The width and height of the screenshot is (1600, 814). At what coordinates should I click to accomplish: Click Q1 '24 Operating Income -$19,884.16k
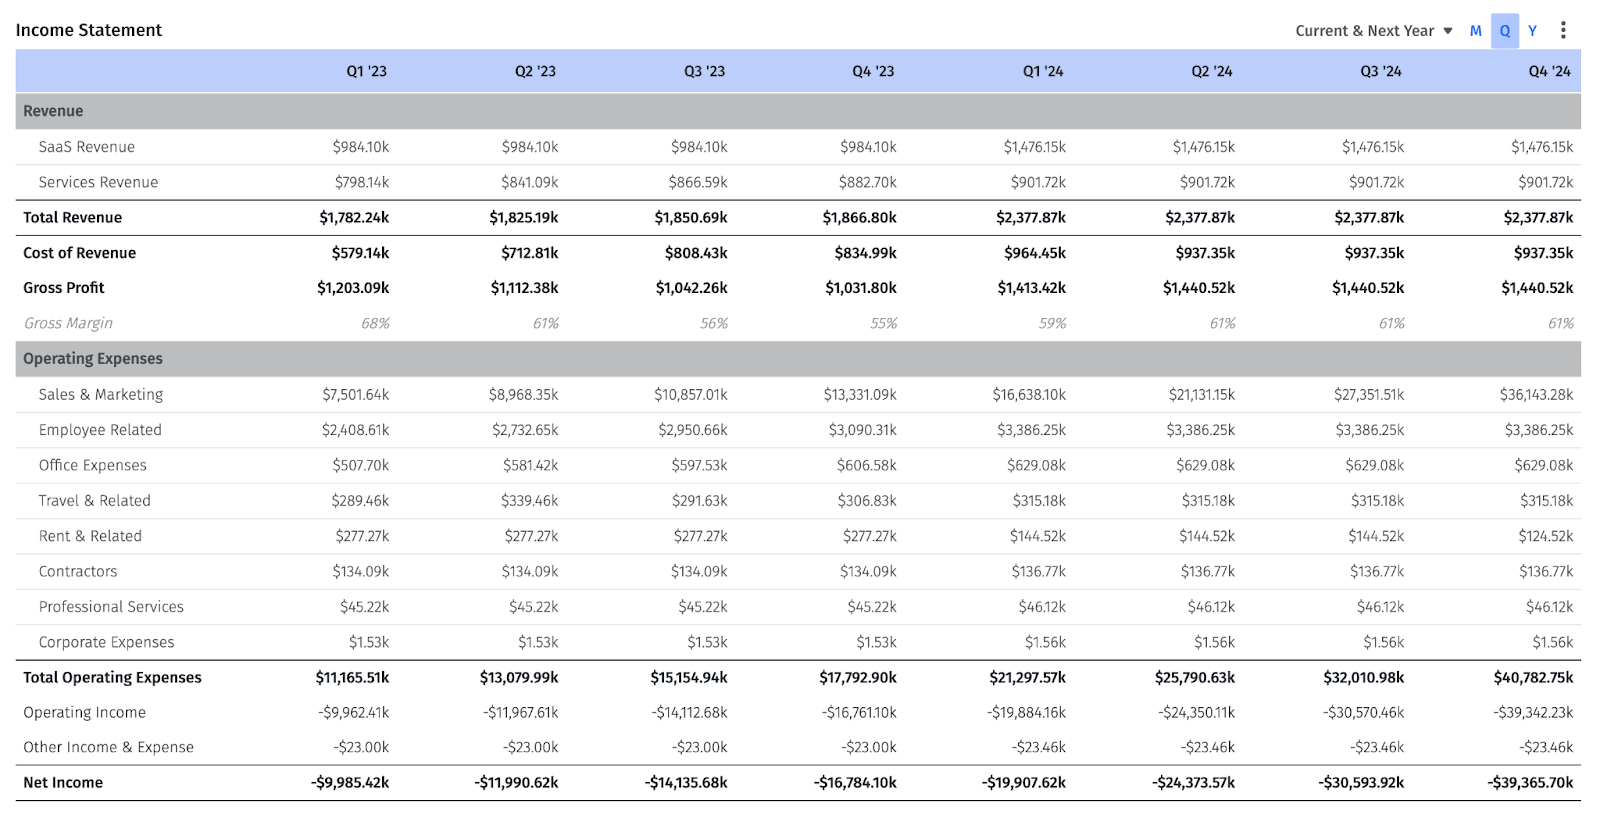point(1025,713)
